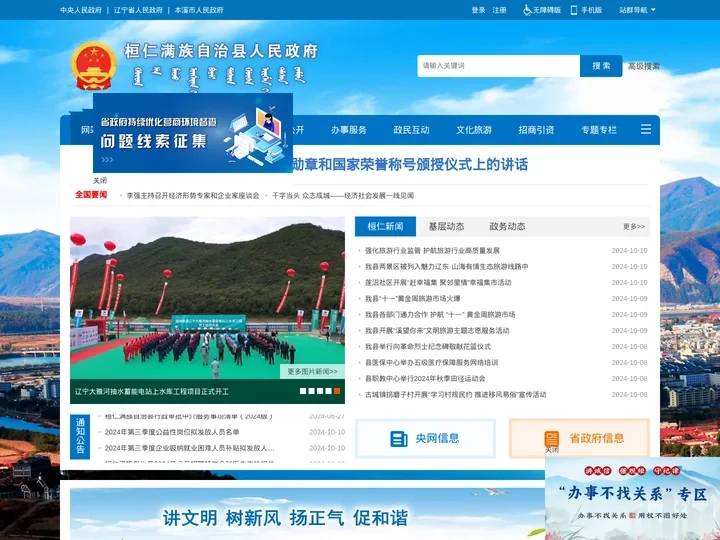Screen dimensions: 720x540
Task: Expand the 站群导航 dropdown
Action: tap(637, 10)
